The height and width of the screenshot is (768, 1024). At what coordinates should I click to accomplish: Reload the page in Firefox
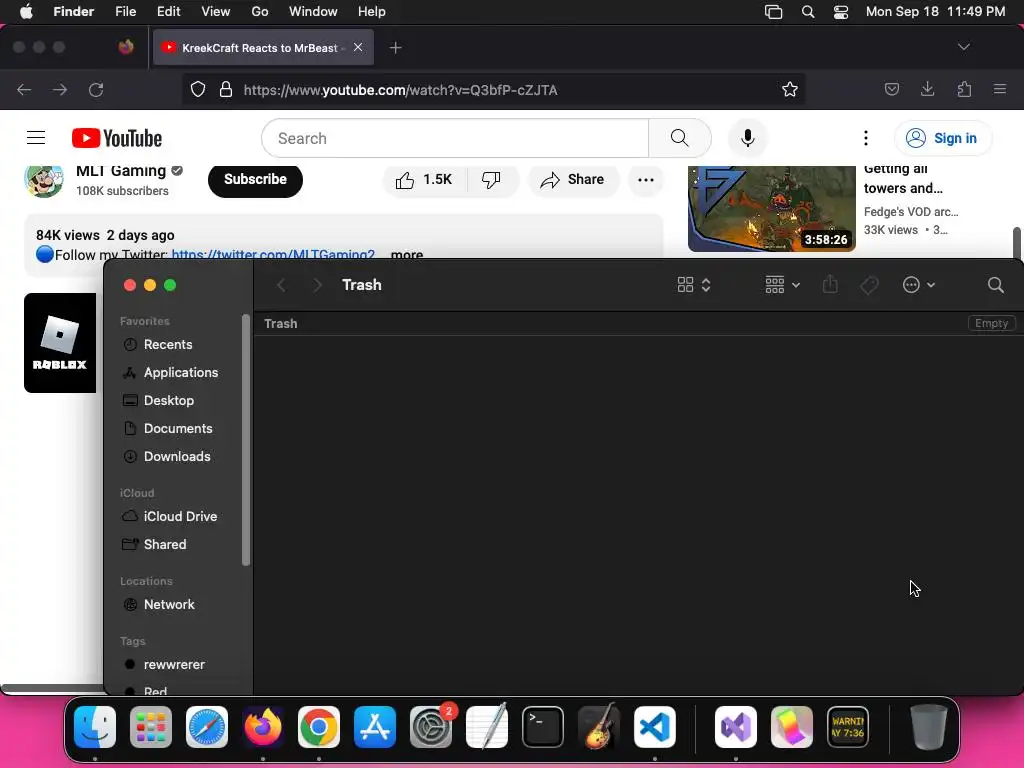click(96, 89)
